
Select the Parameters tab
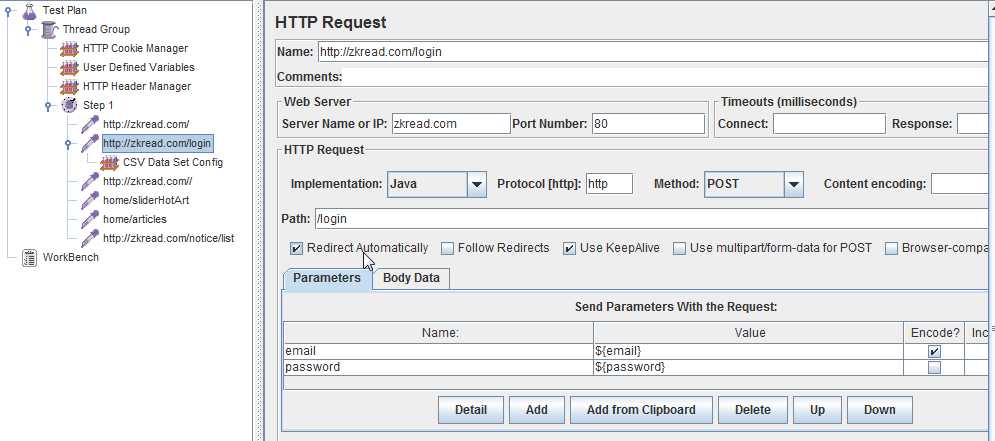click(x=326, y=278)
